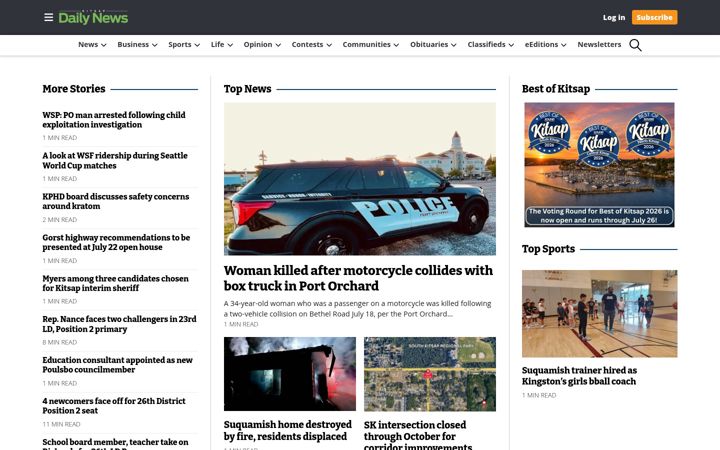This screenshot has width=720, height=450.
Task: Expand the Contests dropdown menu
Action: tap(312, 45)
